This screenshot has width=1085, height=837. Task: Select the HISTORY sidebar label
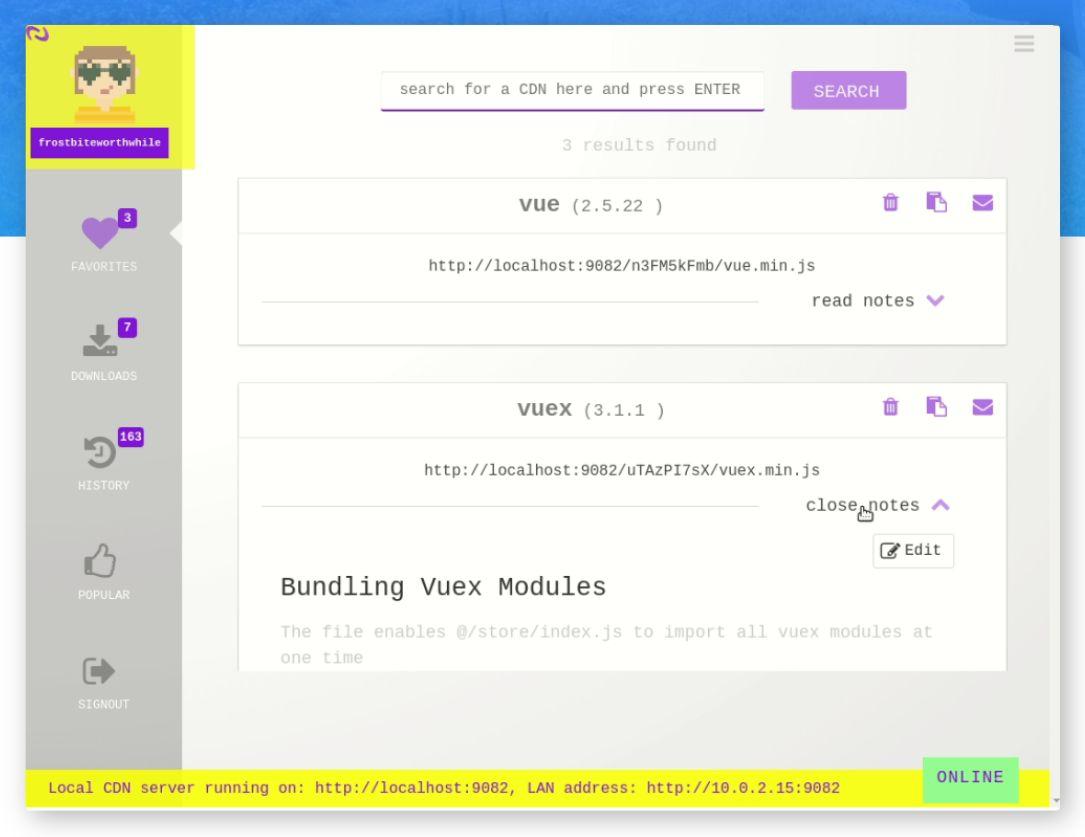coord(104,485)
